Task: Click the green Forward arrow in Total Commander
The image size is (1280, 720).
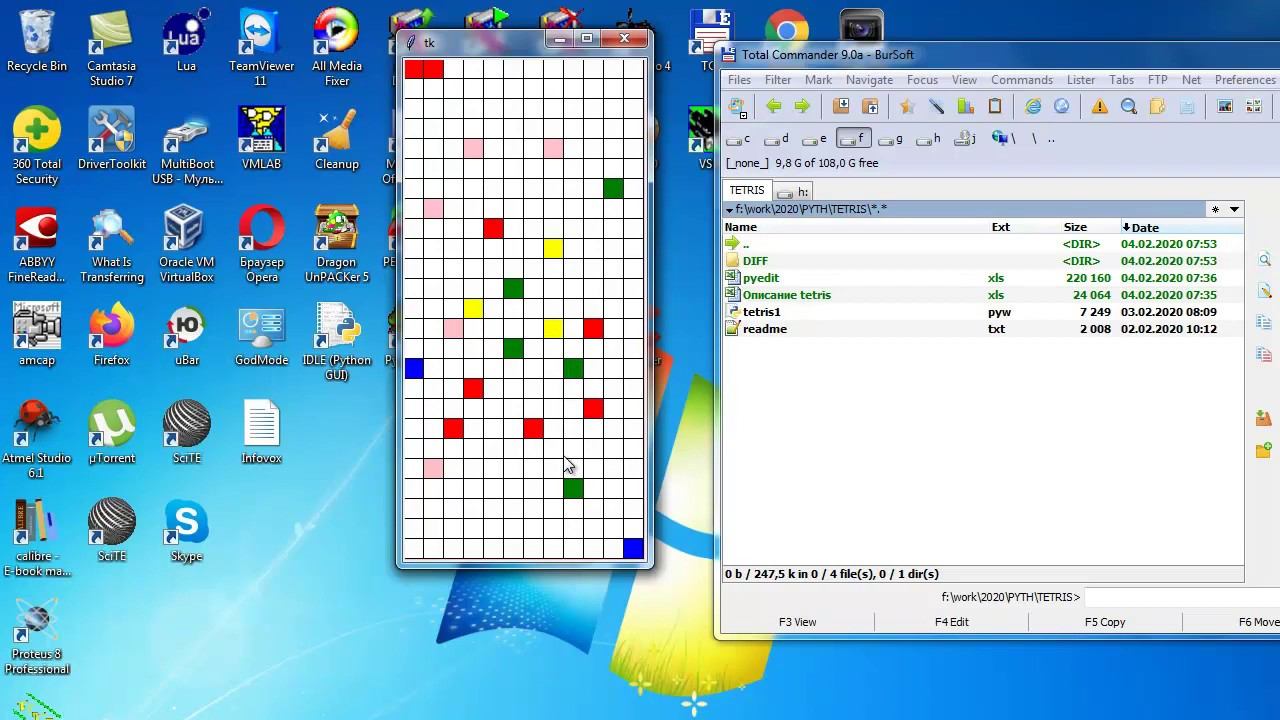Action: coord(802,106)
